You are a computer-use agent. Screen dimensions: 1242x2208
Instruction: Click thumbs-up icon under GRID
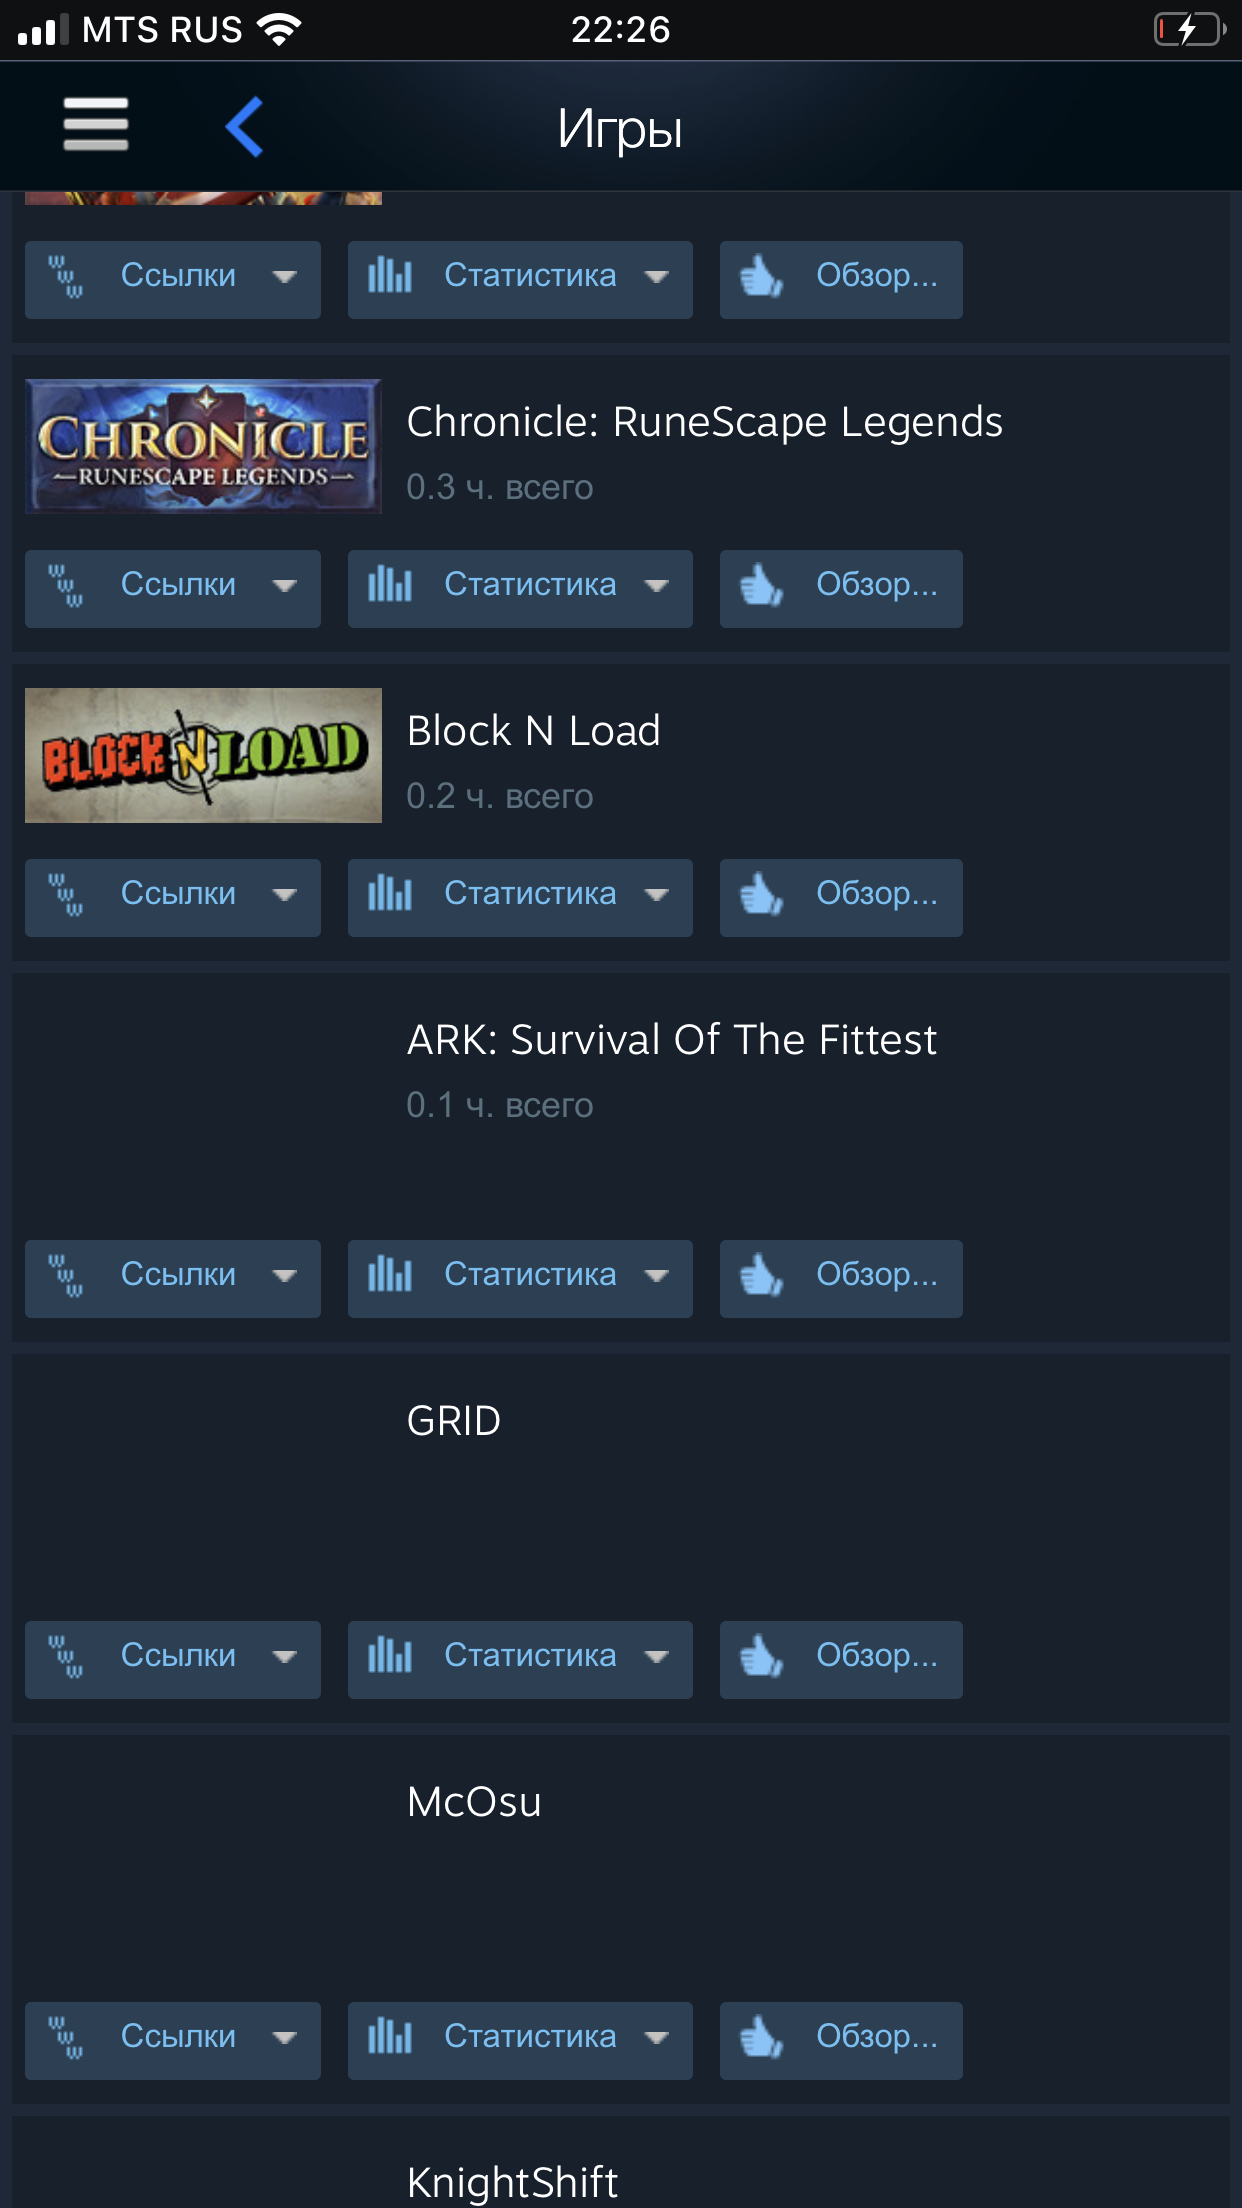pos(761,1656)
